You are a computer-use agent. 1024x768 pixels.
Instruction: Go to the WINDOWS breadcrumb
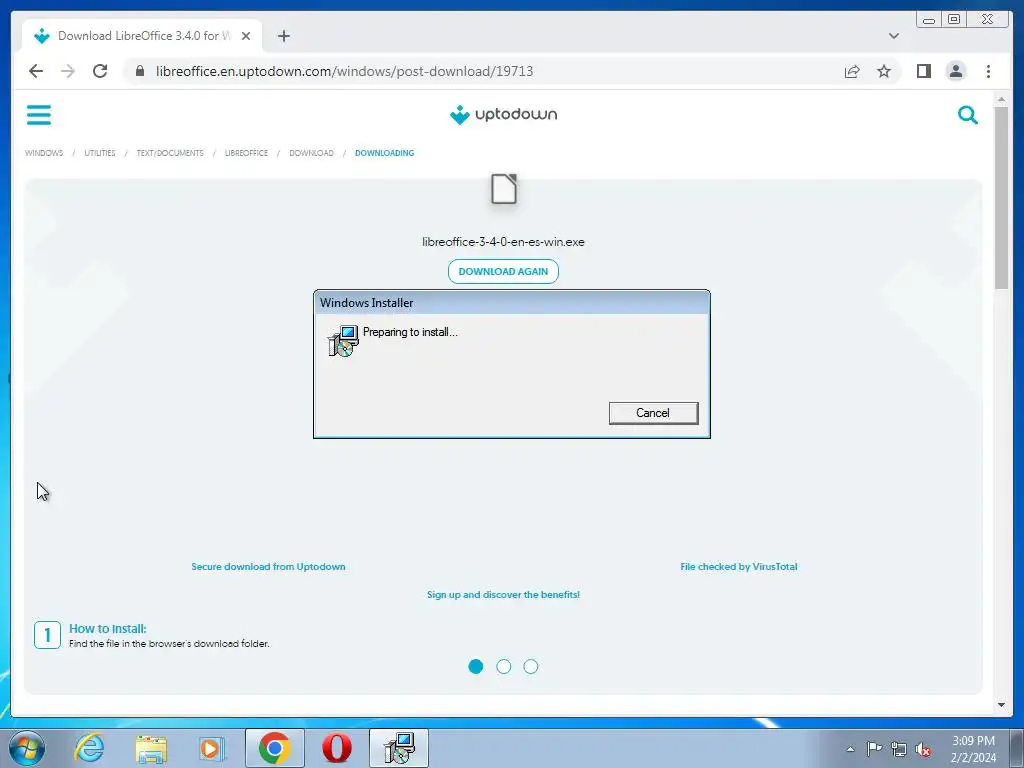pos(44,153)
